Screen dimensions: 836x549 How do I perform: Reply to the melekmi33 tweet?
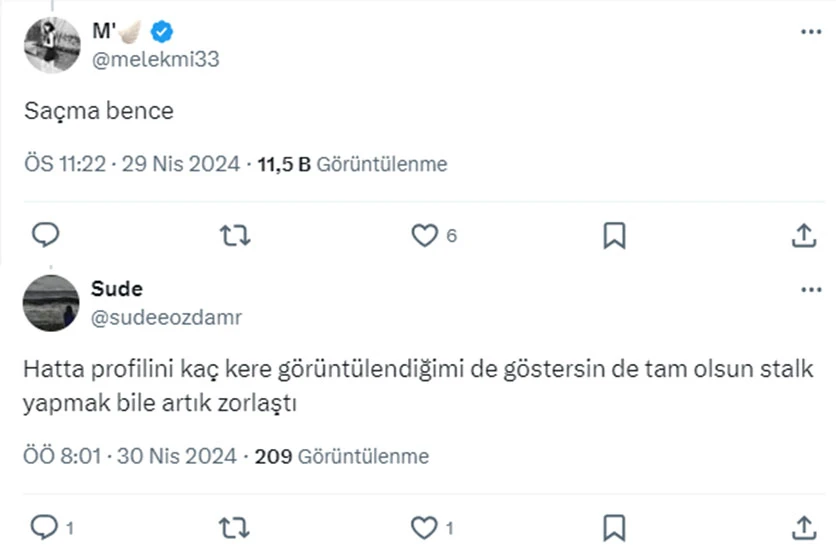(x=46, y=235)
